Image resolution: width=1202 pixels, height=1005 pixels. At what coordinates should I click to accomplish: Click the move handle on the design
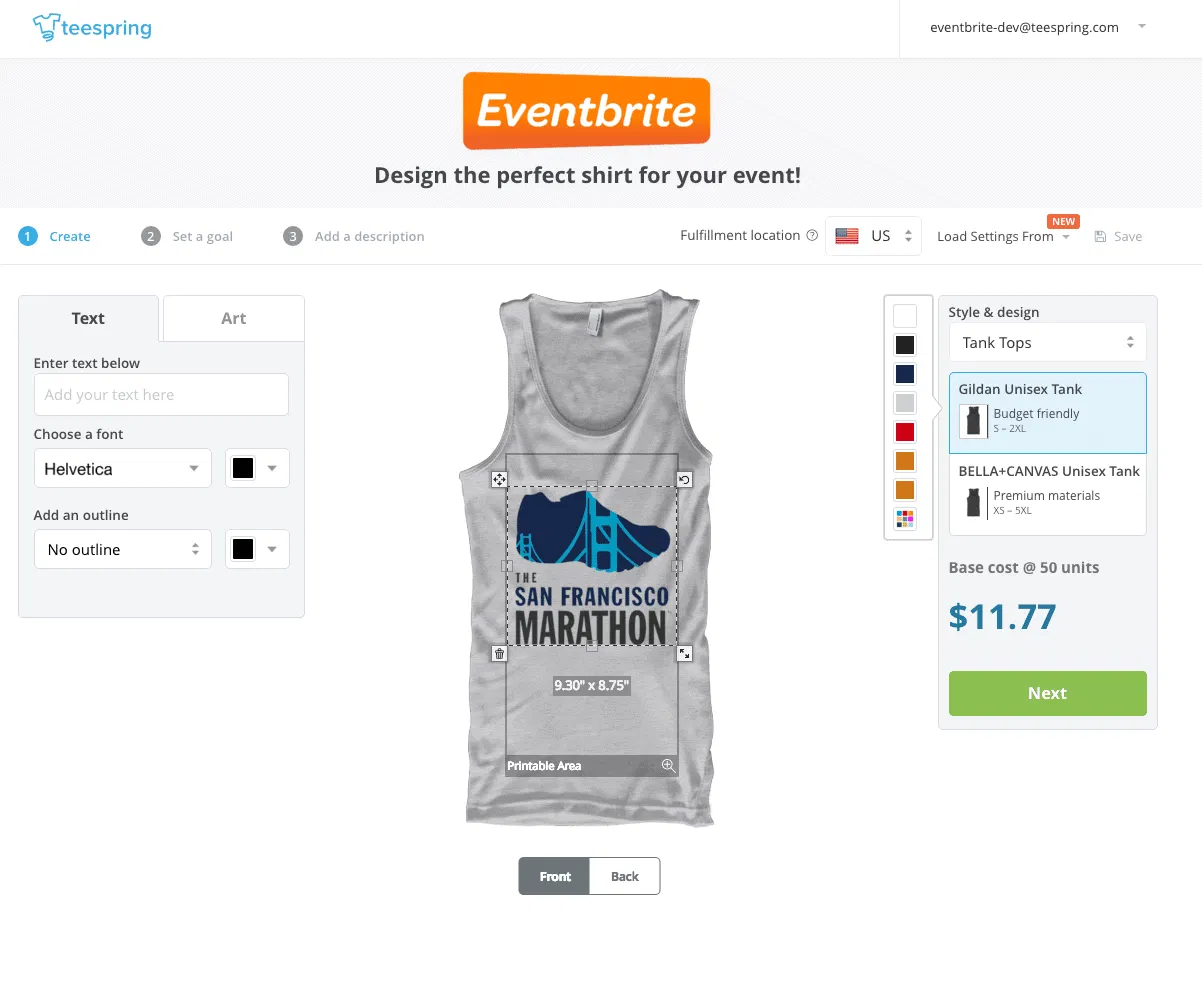pos(499,480)
